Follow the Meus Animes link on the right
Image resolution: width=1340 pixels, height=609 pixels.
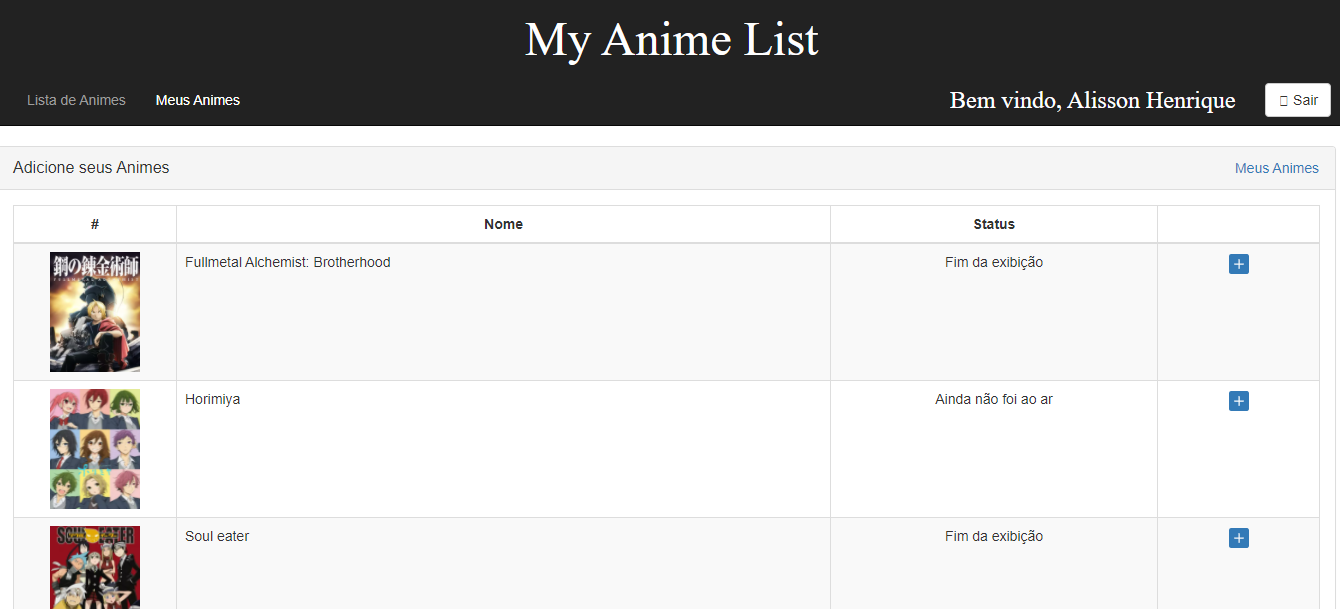1277,168
